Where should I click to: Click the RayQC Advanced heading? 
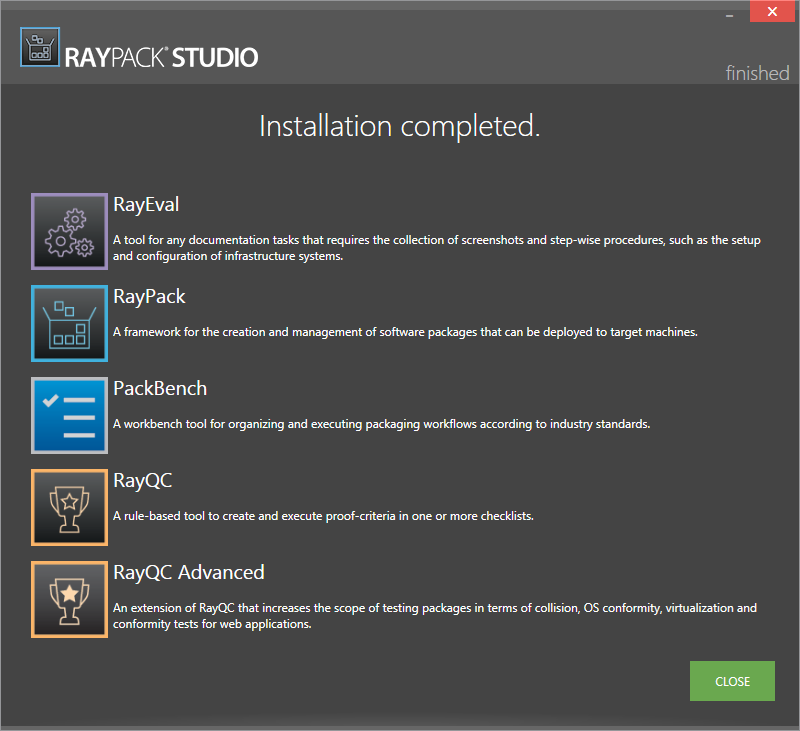coord(189,573)
